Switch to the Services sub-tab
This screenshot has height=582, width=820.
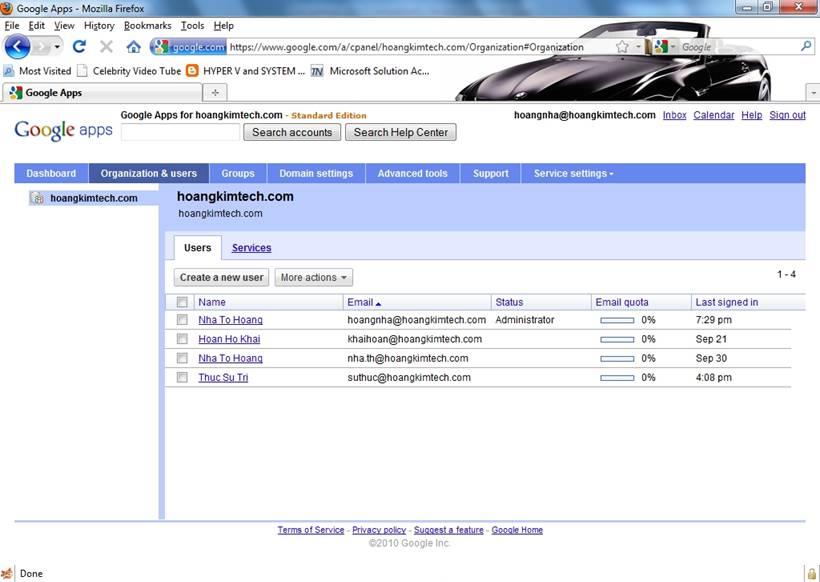252,248
